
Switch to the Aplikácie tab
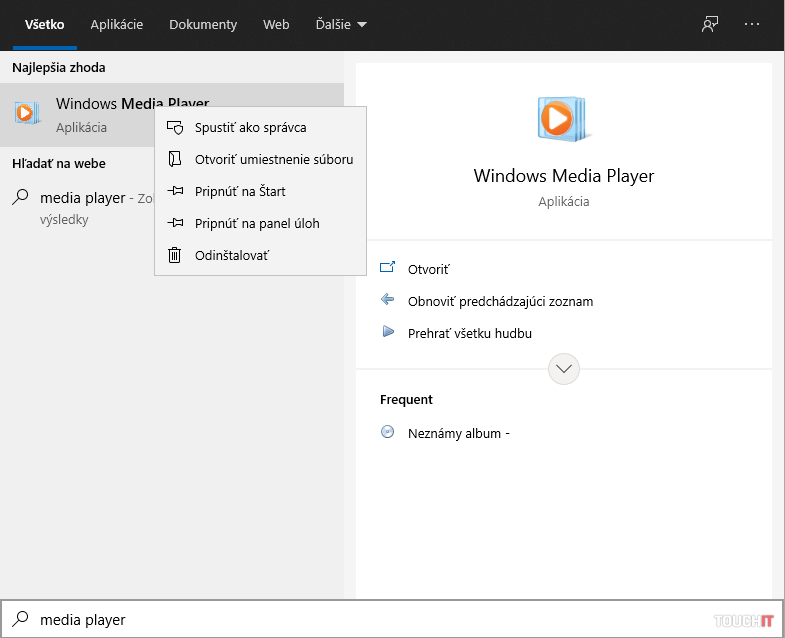pyautogui.click(x=116, y=24)
